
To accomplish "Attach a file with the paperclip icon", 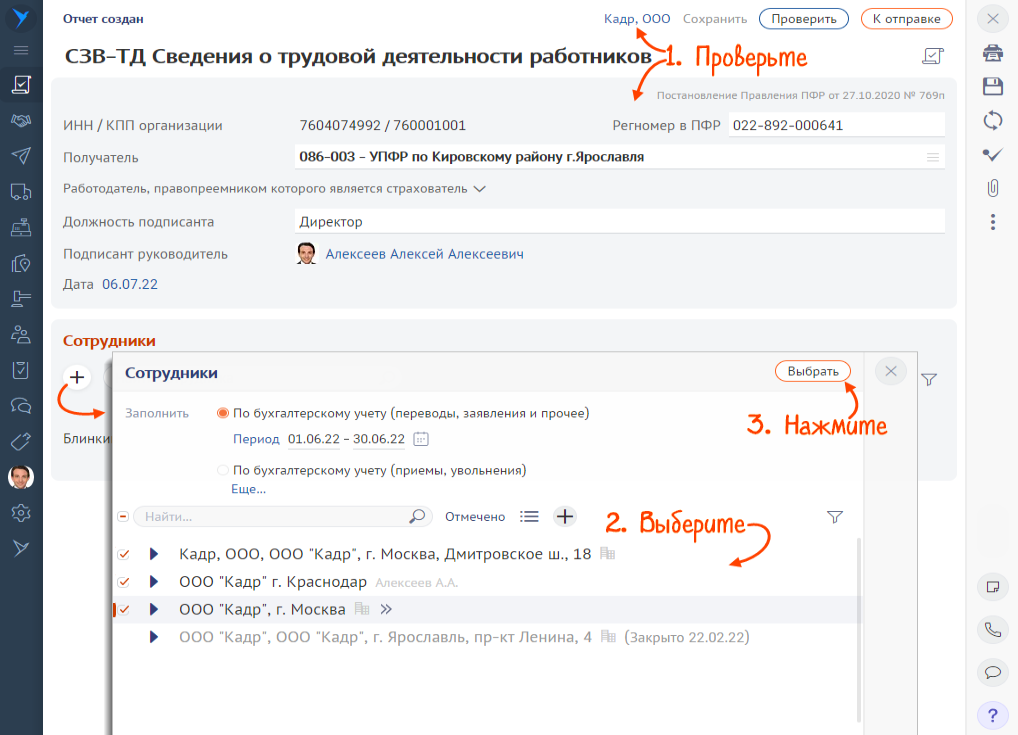I will pyautogui.click(x=992, y=188).
